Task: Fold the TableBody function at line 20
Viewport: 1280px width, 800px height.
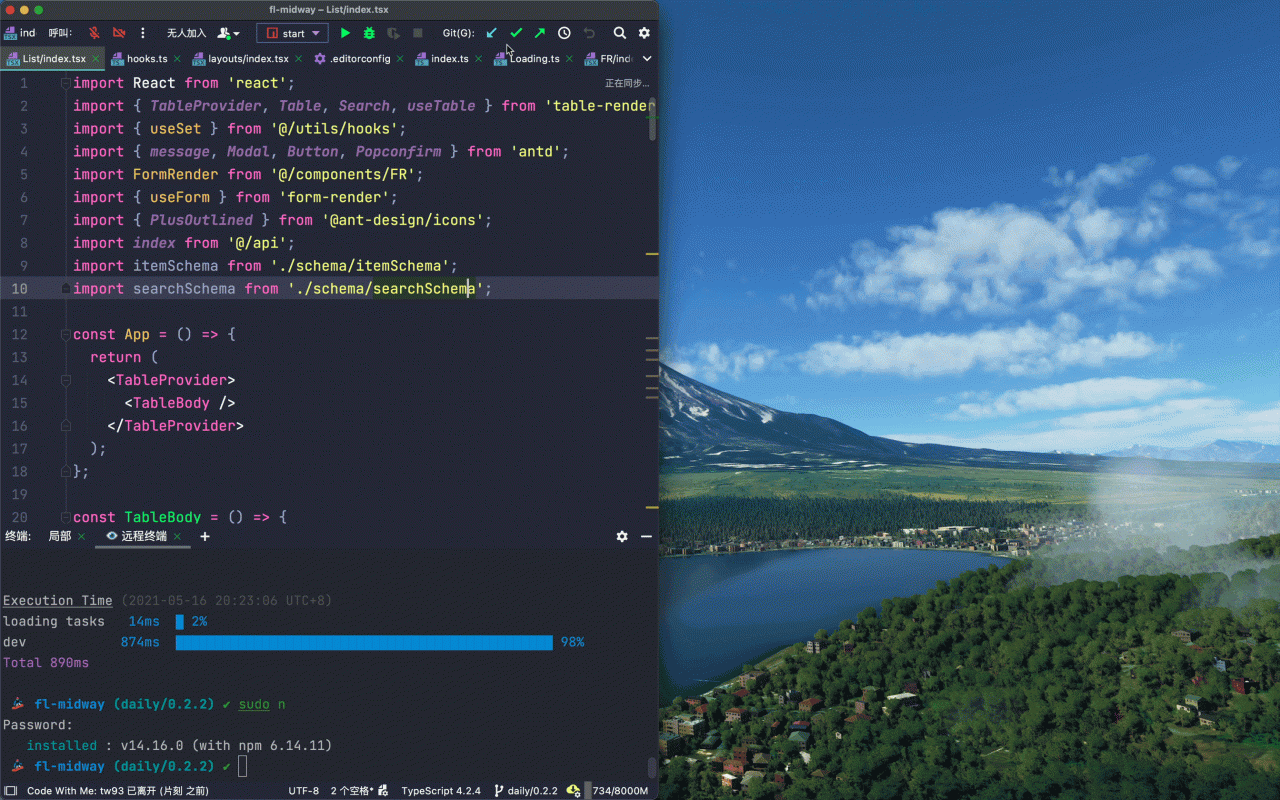Action: (x=66, y=517)
